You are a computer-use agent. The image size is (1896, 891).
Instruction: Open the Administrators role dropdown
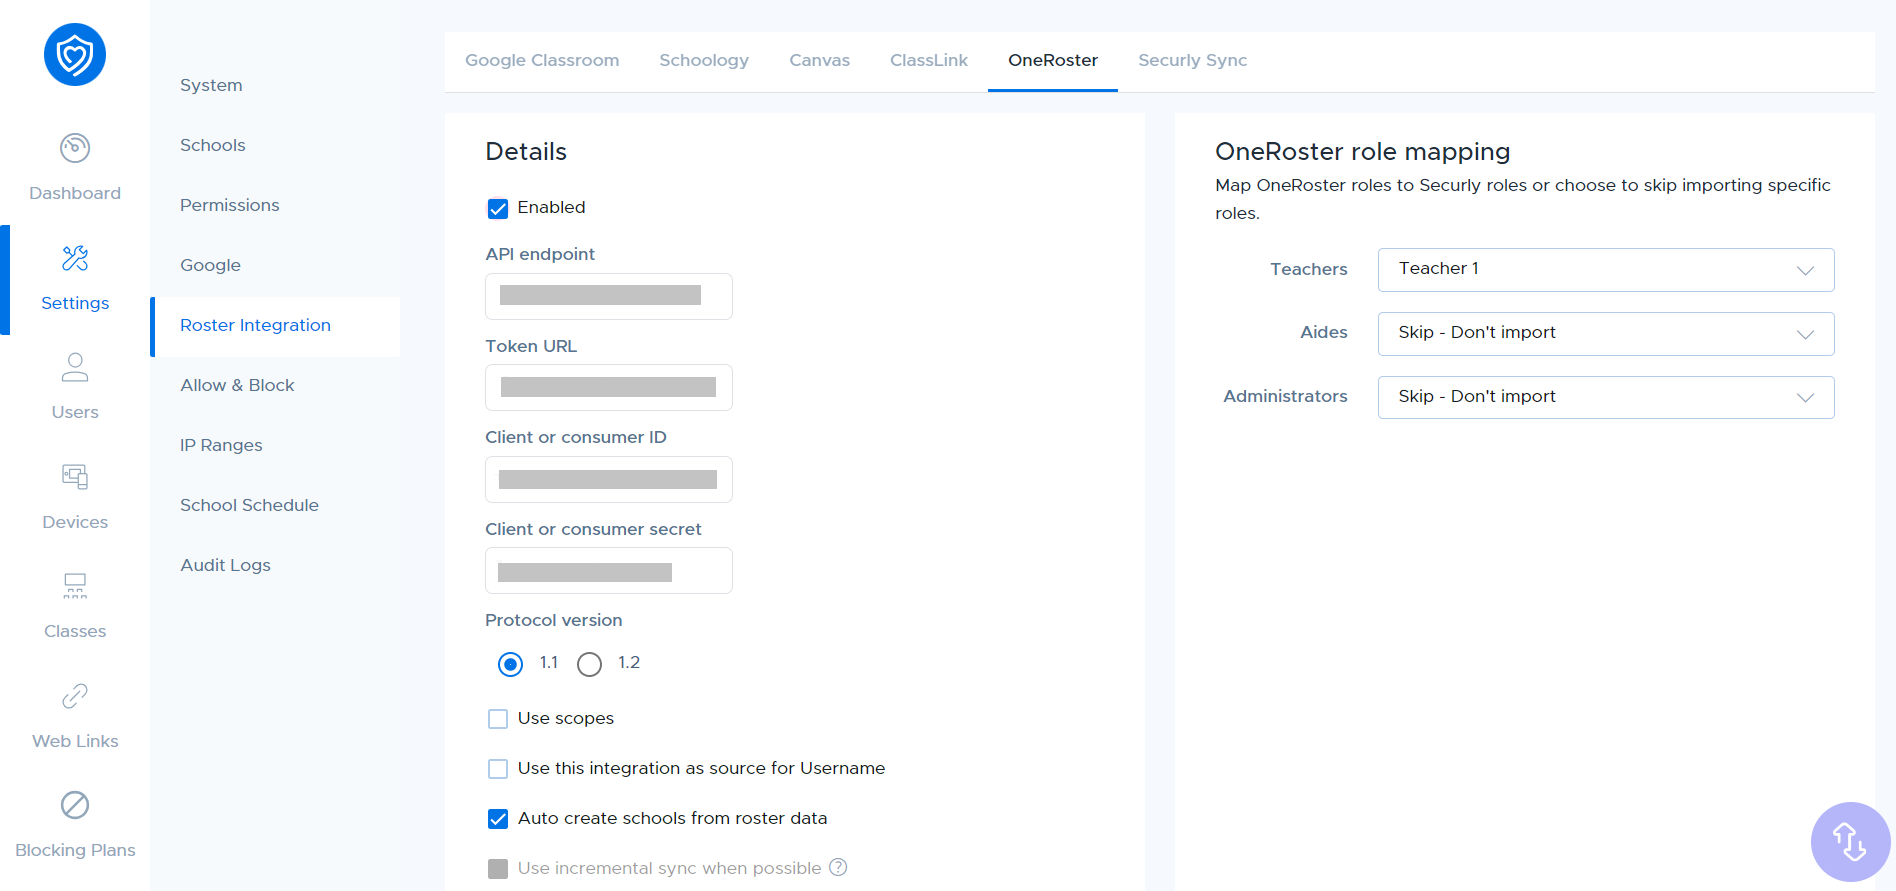pyautogui.click(x=1606, y=397)
